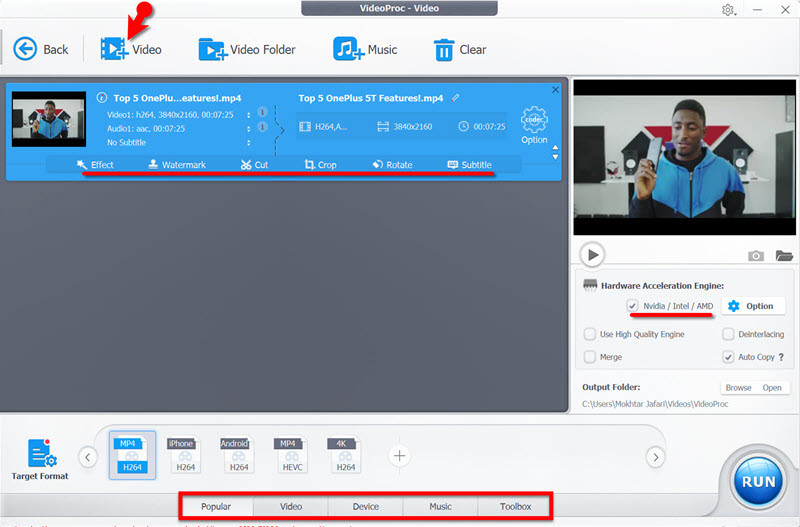
Task: Open the Rotate tool
Action: click(x=392, y=165)
